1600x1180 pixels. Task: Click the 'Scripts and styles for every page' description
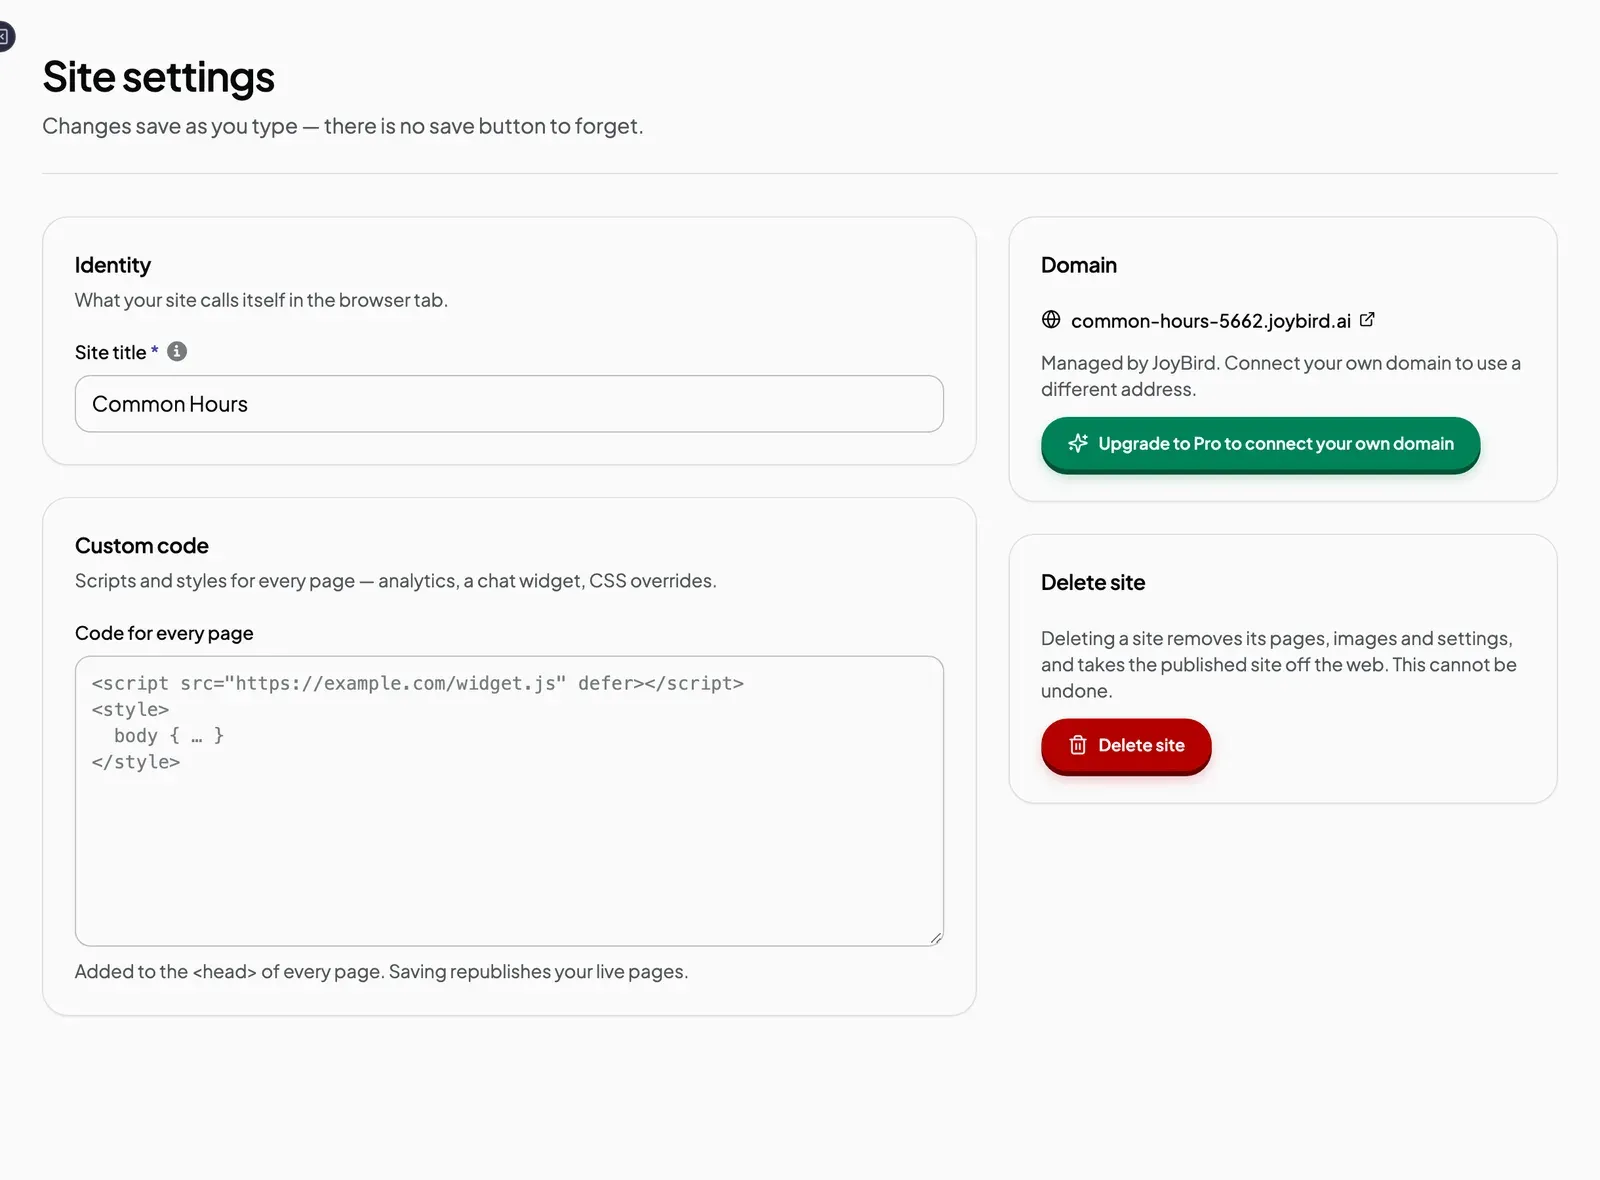click(x=395, y=581)
